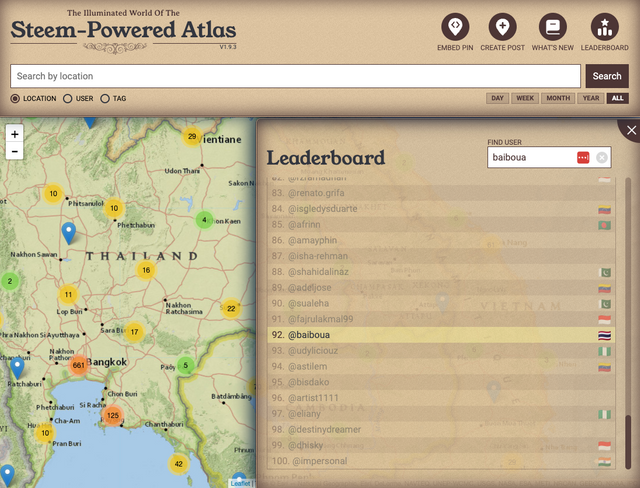Open the green 4 cluster near Khon Kaen
The width and height of the screenshot is (640, 488).
point(204,220)
